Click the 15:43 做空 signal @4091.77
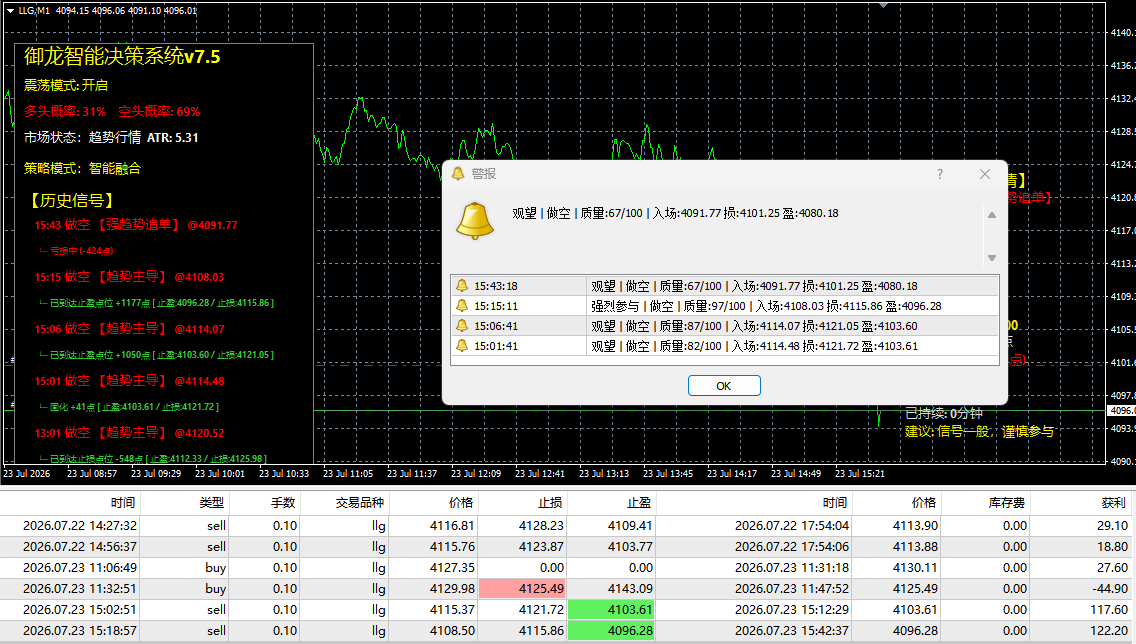The width and height of the screenshot is (1136, 644). [135, 225]
